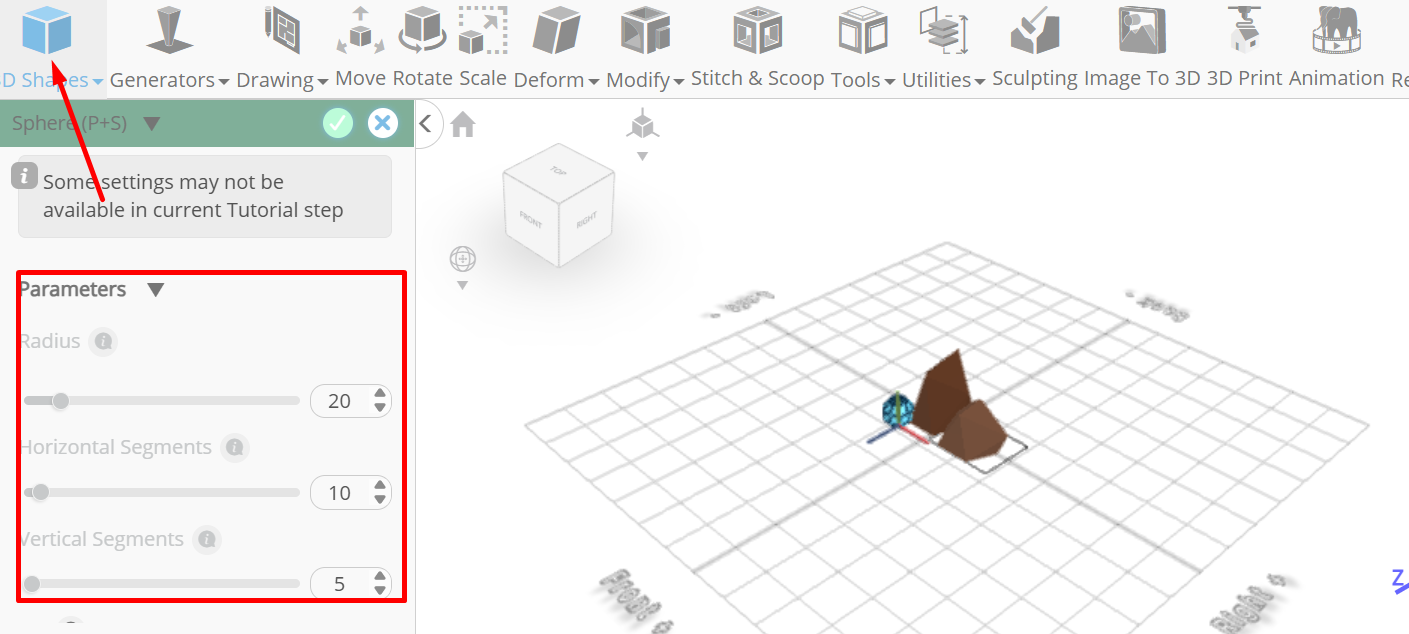
Task: Increase Horizontal Segments with the up arrow
Action: point(380,486)
